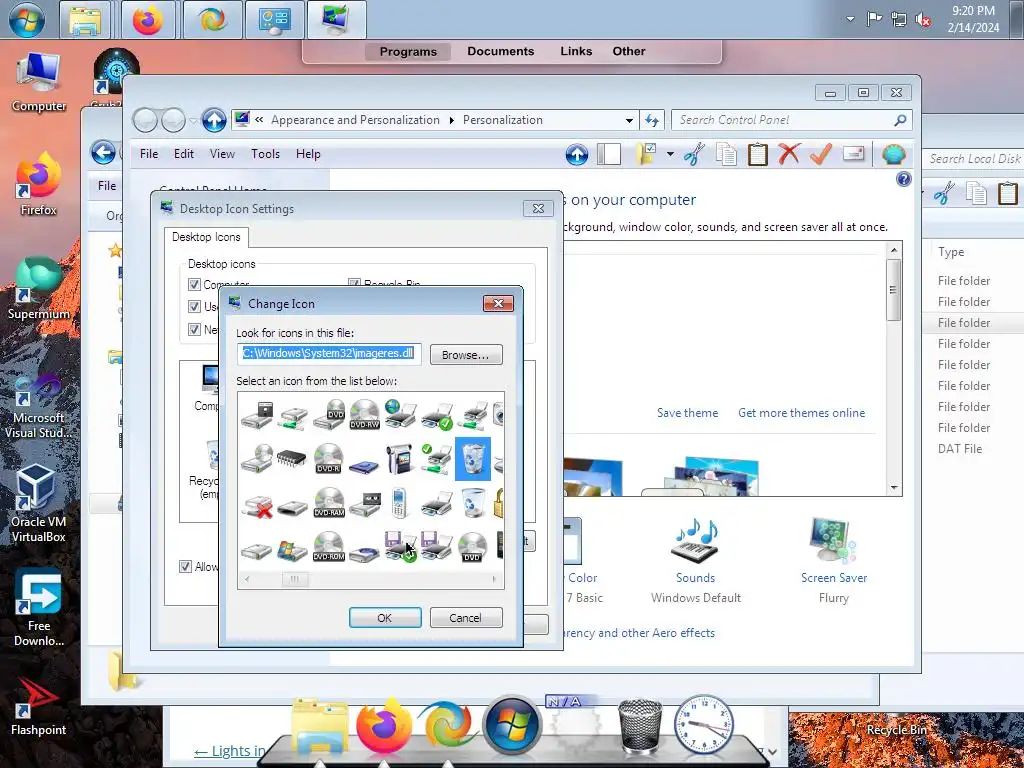Image resolution: width=1024 pixels, height=768 pixels.
Task: Select the DVD-R disc icon
Action: point(328,458)
